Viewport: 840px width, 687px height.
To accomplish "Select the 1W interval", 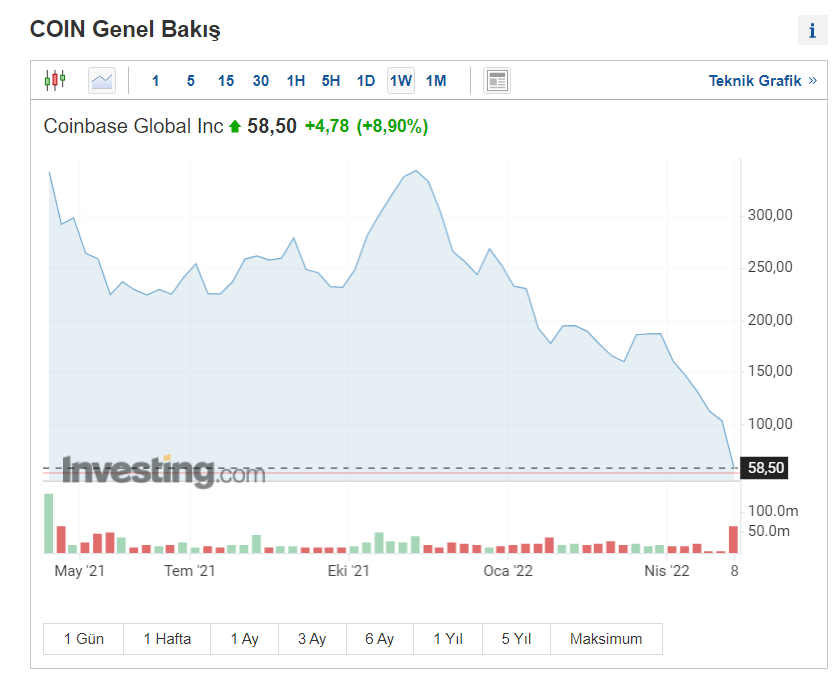I will point(401,81).
